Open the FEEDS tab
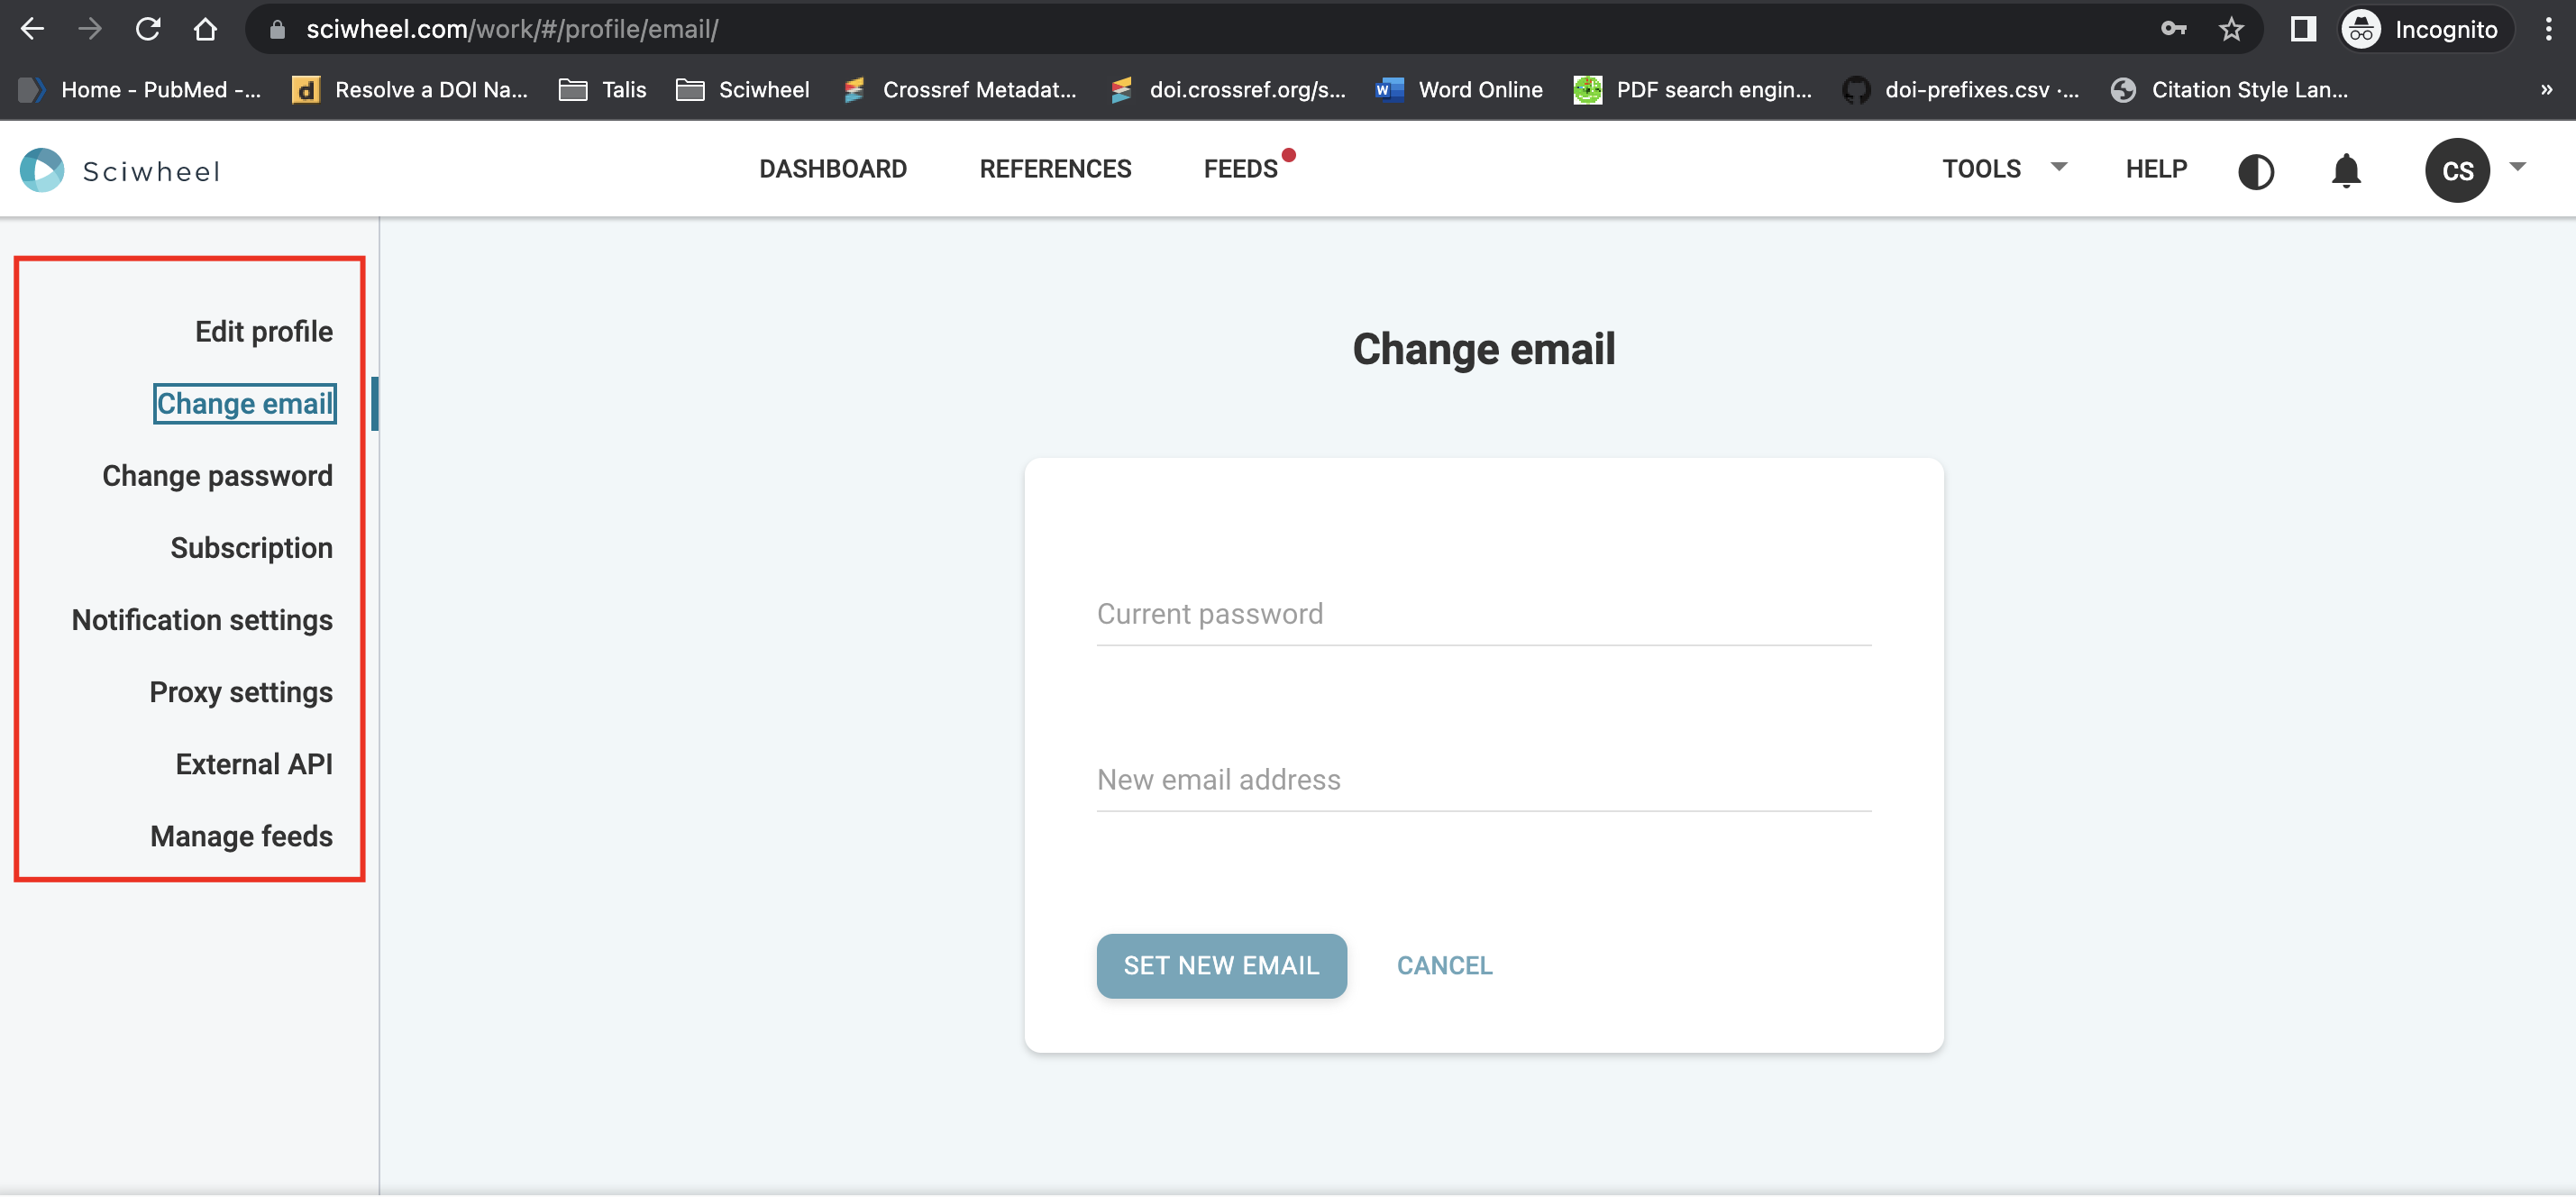 point(1240,169)
